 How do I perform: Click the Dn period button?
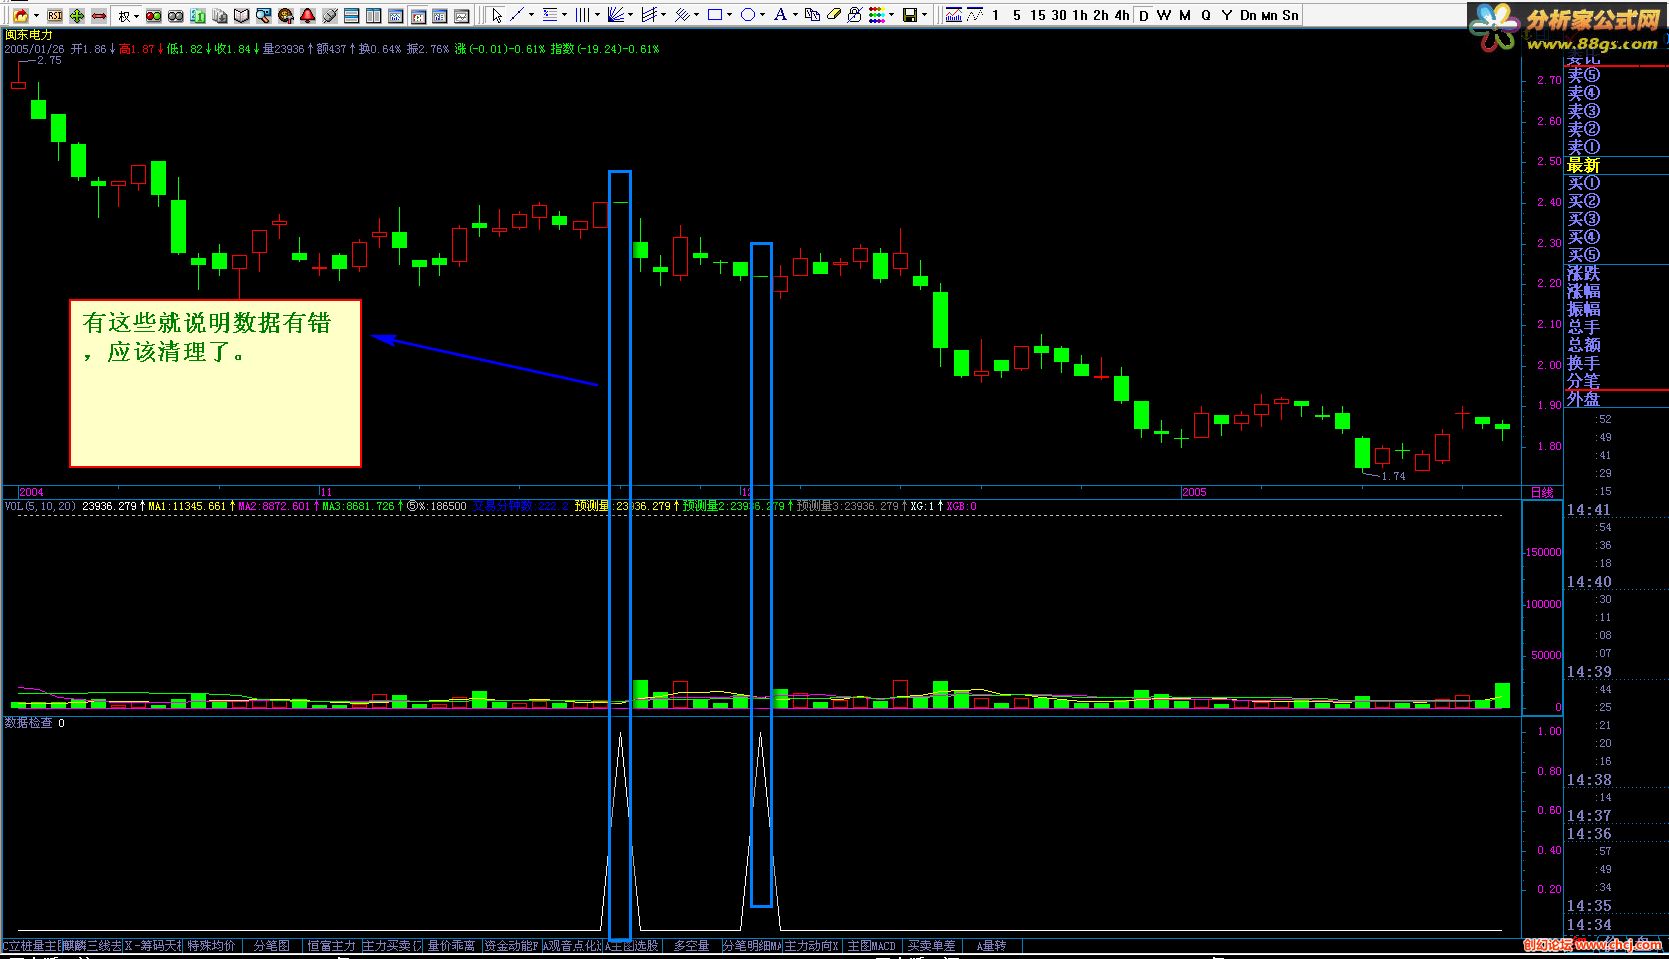click(1248, 15)
